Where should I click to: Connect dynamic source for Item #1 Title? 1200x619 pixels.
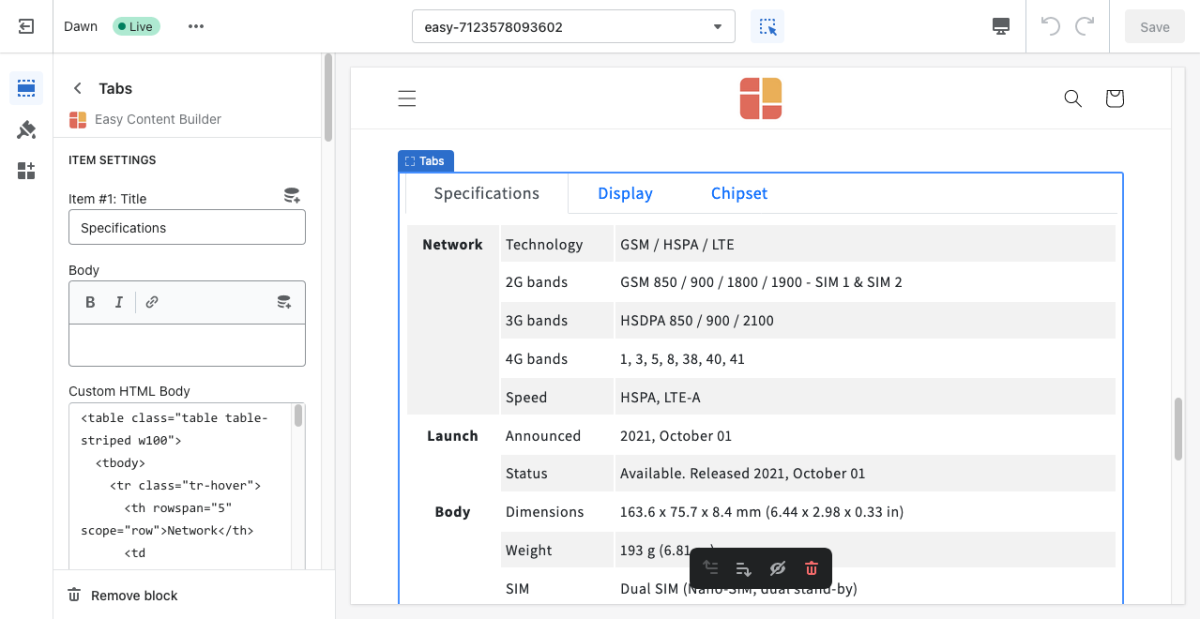tap(292, 196)
